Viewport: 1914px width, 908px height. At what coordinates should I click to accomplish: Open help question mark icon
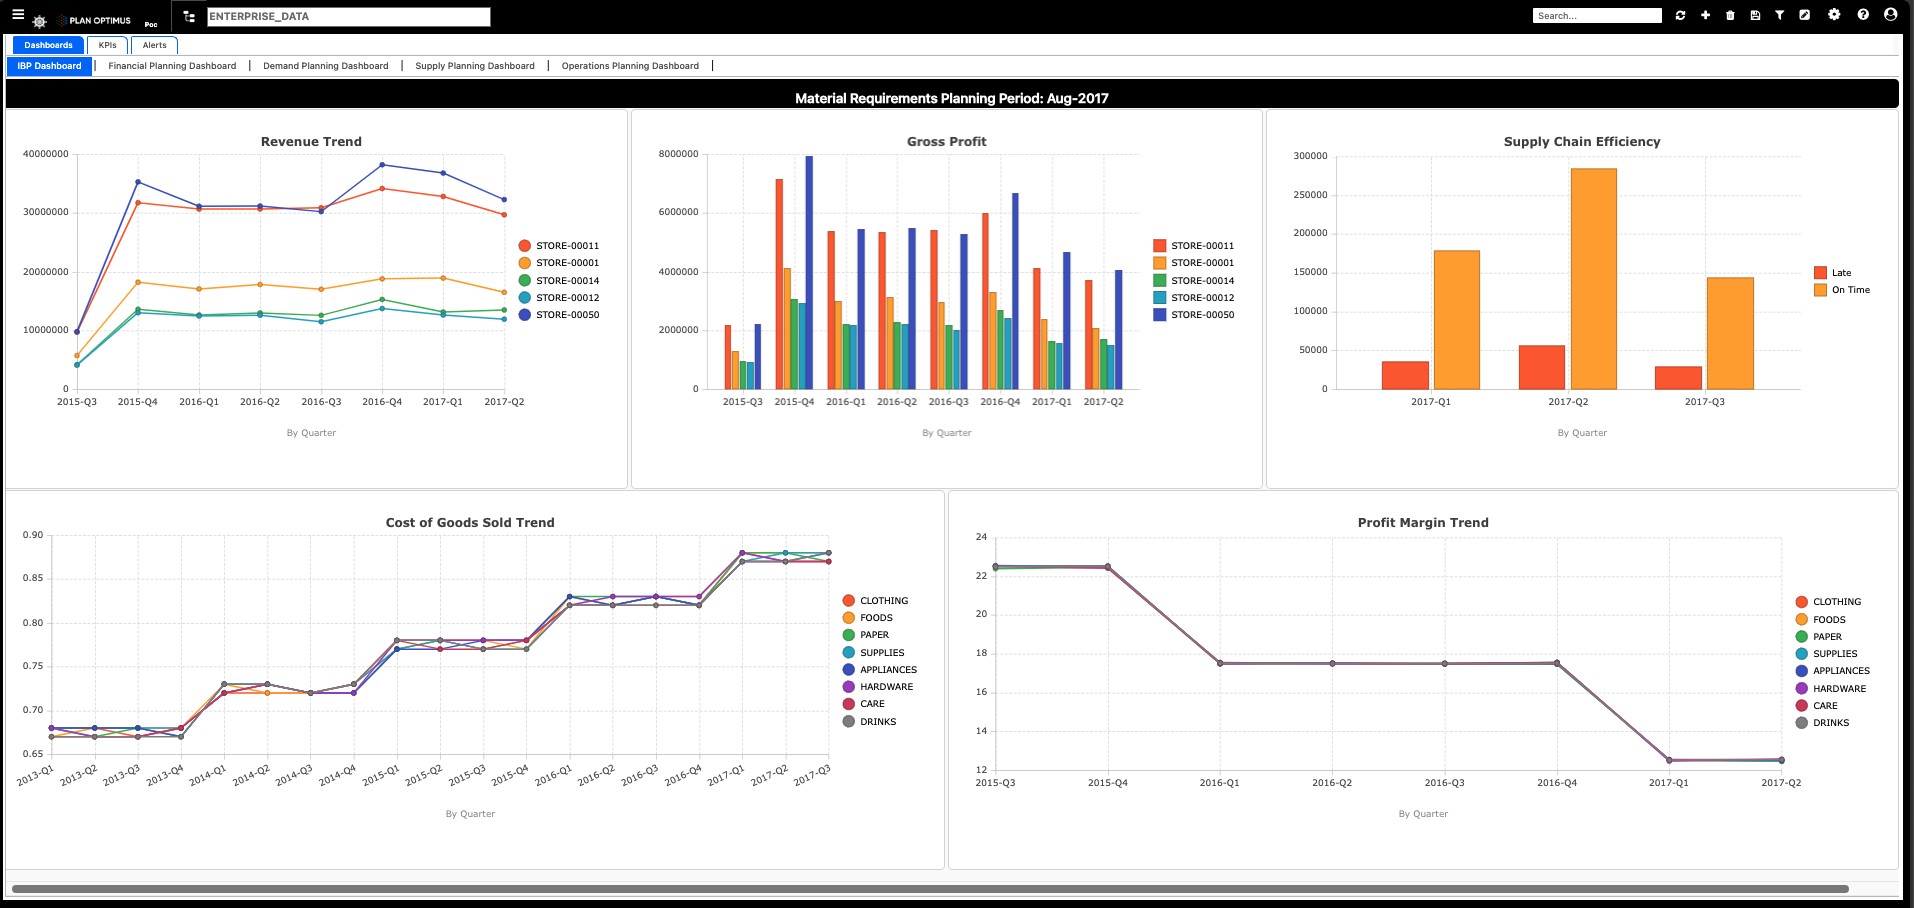click(1863, 14)
